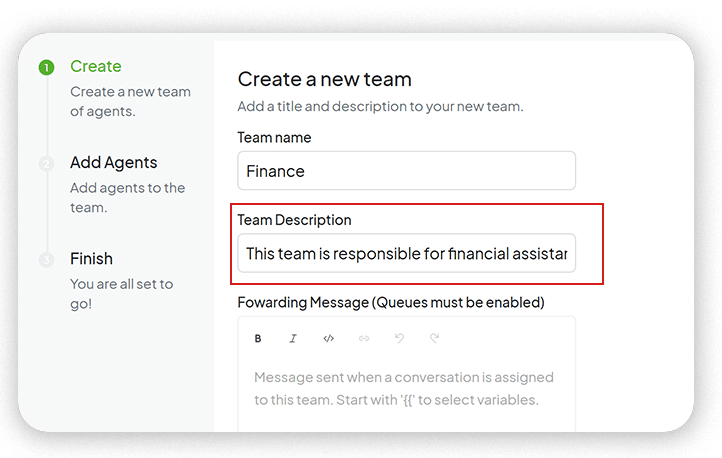Click "Add agents to the team." text
The height and width of the screenshot is (458, 722).
(127, 198)
